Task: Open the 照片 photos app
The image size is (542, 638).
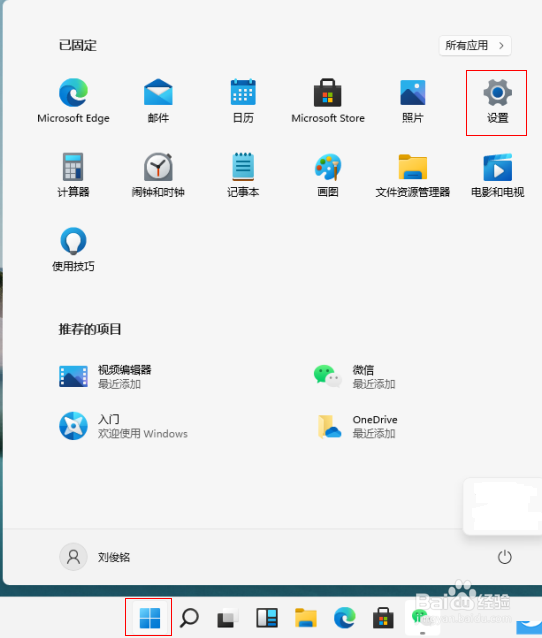Action: (413, 101)
